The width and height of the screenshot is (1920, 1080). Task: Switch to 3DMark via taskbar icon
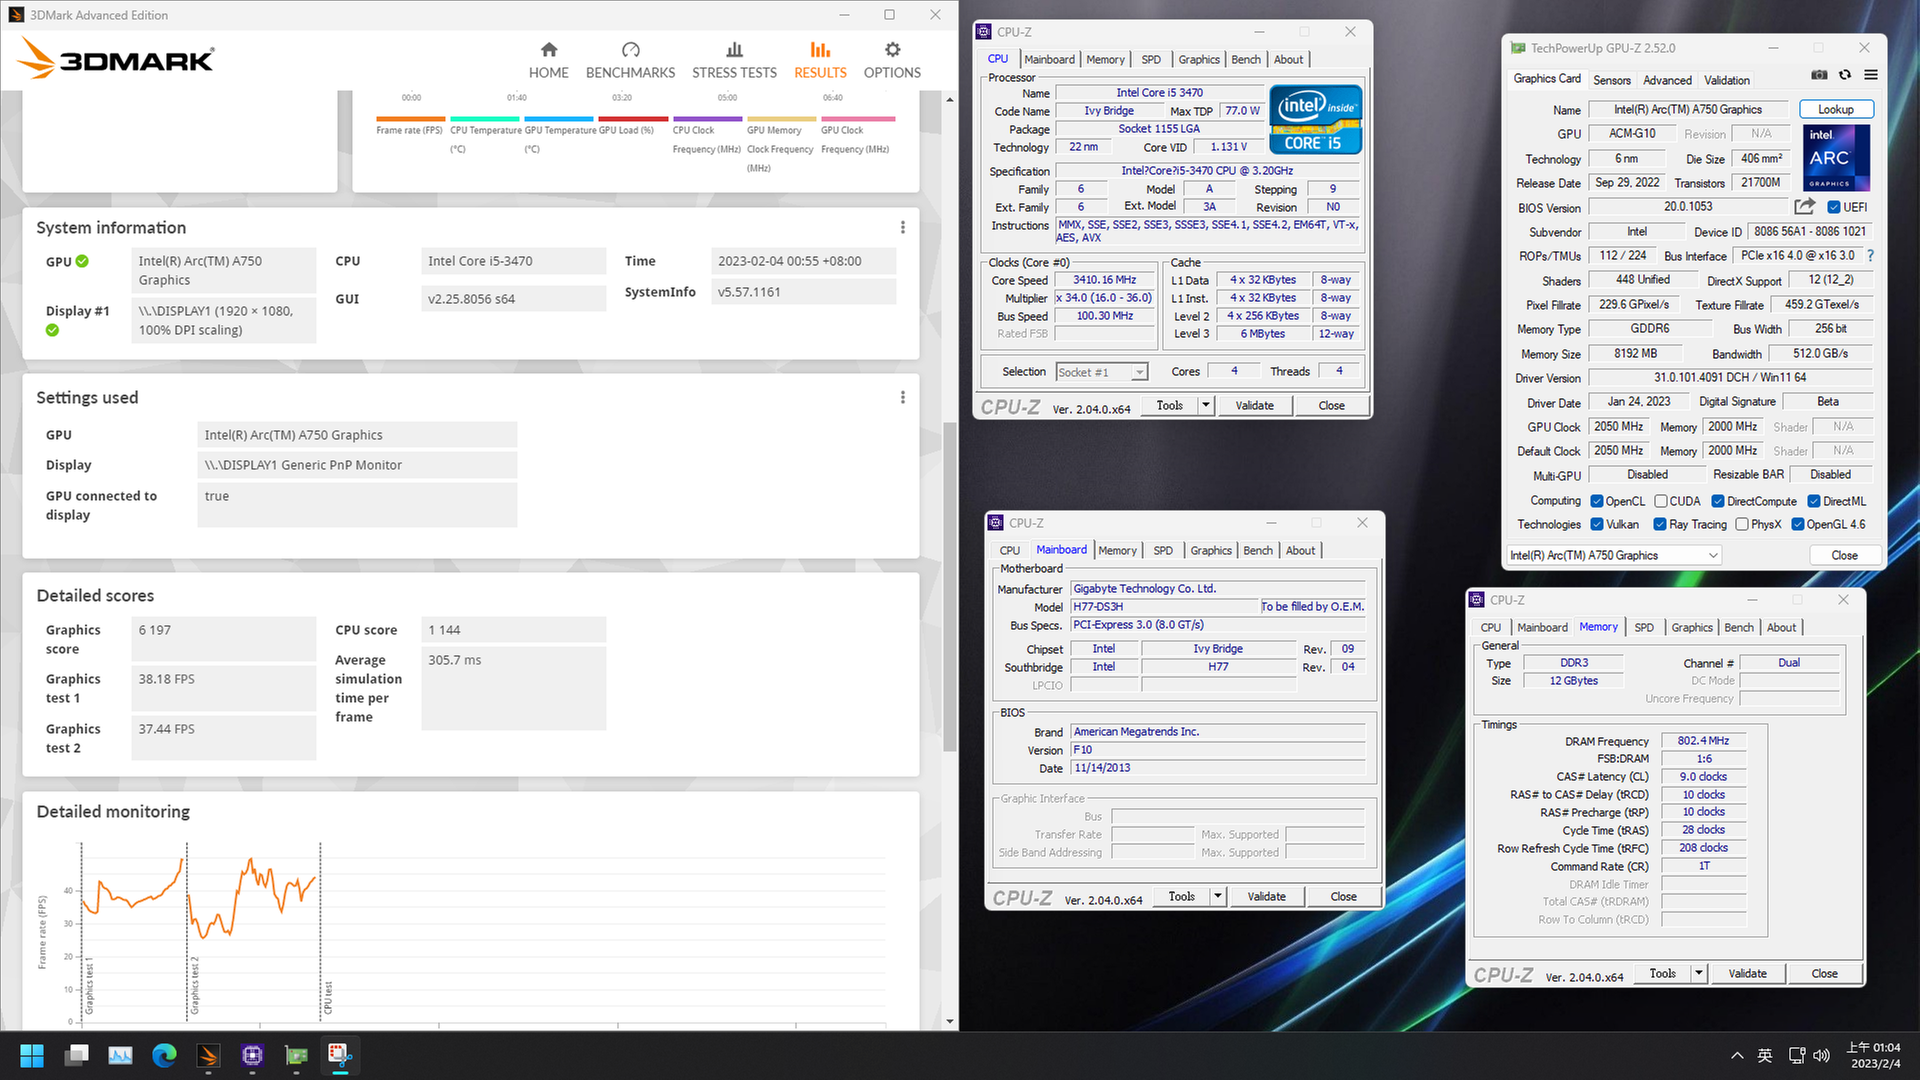208,1055
